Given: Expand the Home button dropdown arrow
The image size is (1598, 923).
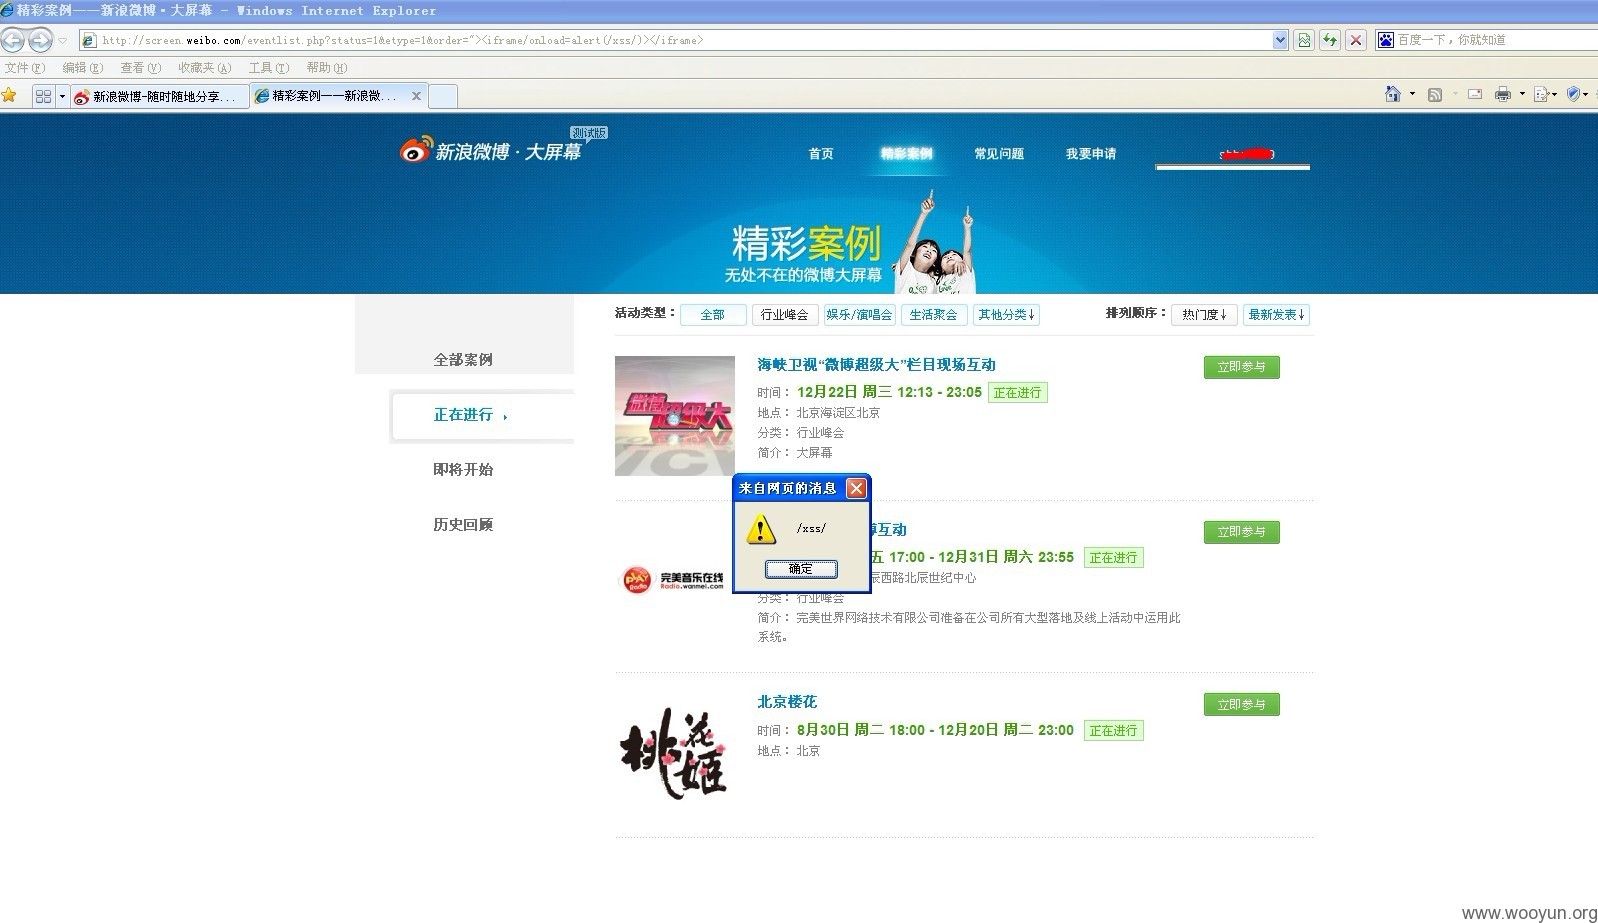Looking at the screenshot, I should (x=1412, y=94).
